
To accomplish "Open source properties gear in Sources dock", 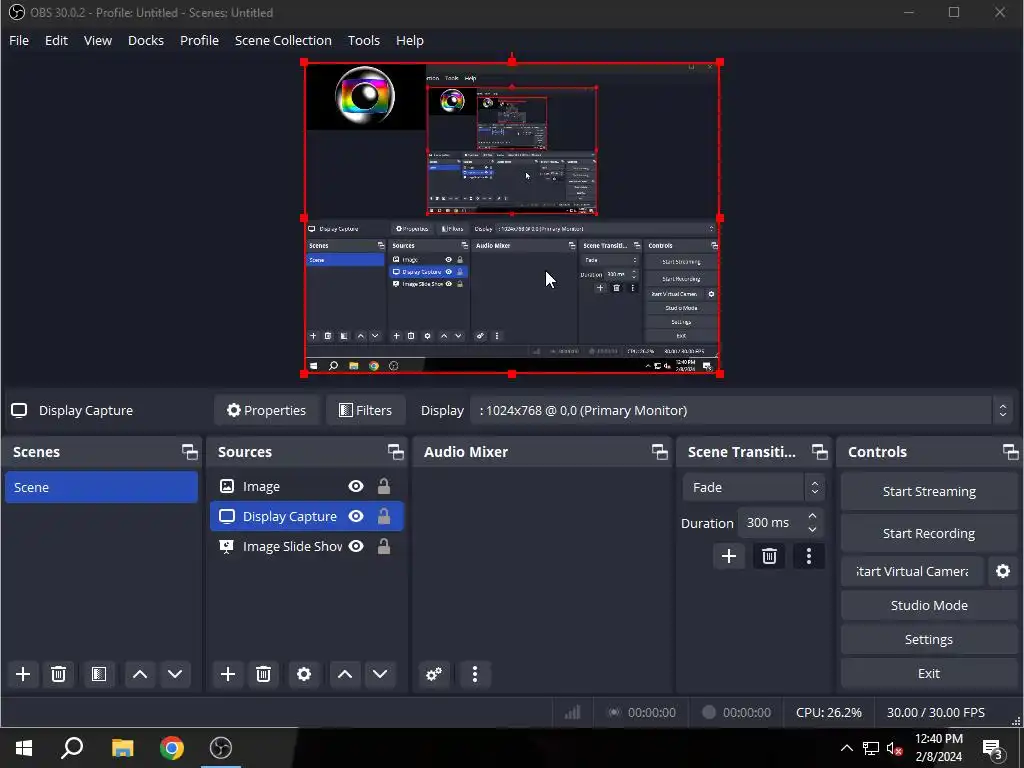I will tap(304, 674).
